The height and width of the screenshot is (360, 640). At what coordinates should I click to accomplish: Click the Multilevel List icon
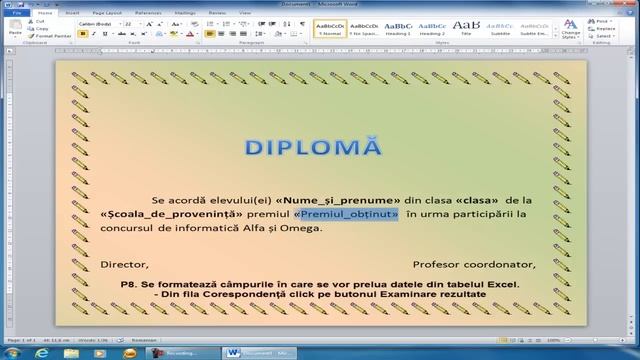click(244, 24)
